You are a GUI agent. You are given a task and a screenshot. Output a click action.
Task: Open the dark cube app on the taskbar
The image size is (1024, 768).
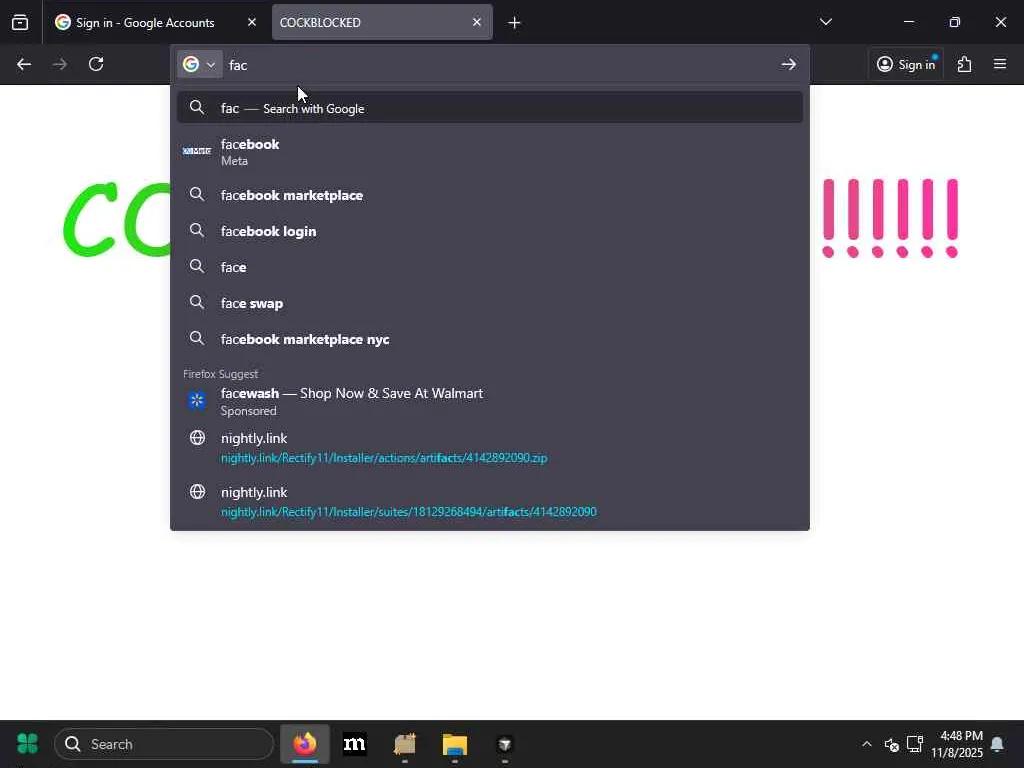pyautogui.click(x=505, y=744)
